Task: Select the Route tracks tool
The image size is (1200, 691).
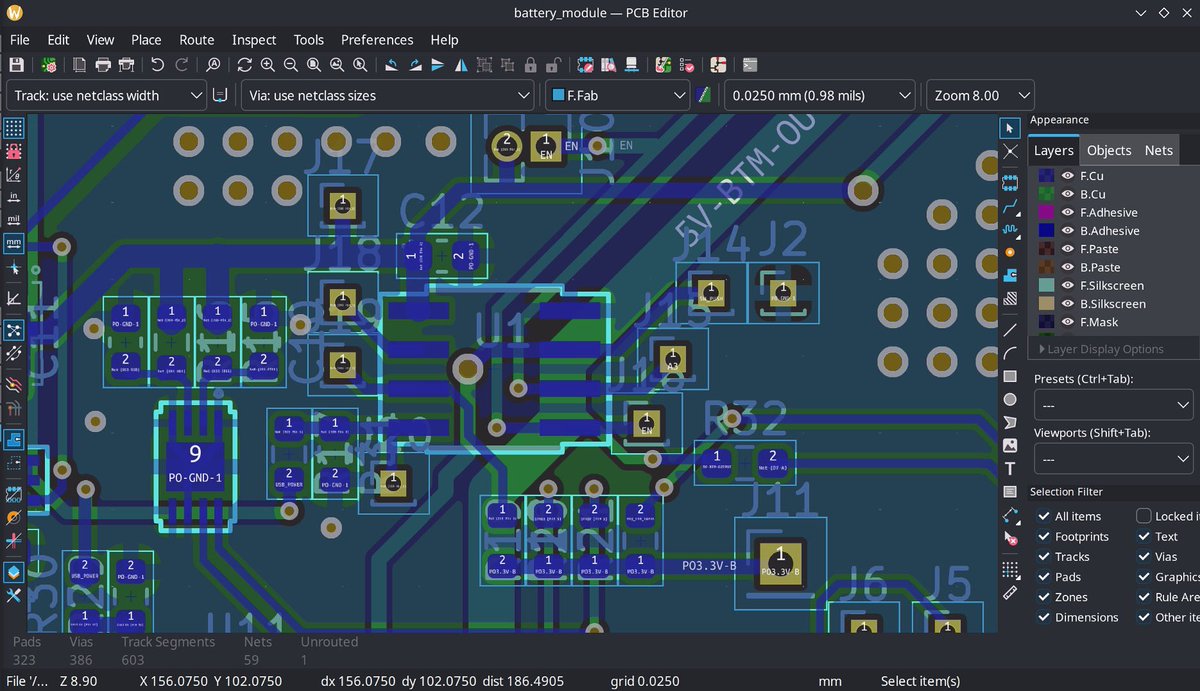Action: pos(1010,206)
